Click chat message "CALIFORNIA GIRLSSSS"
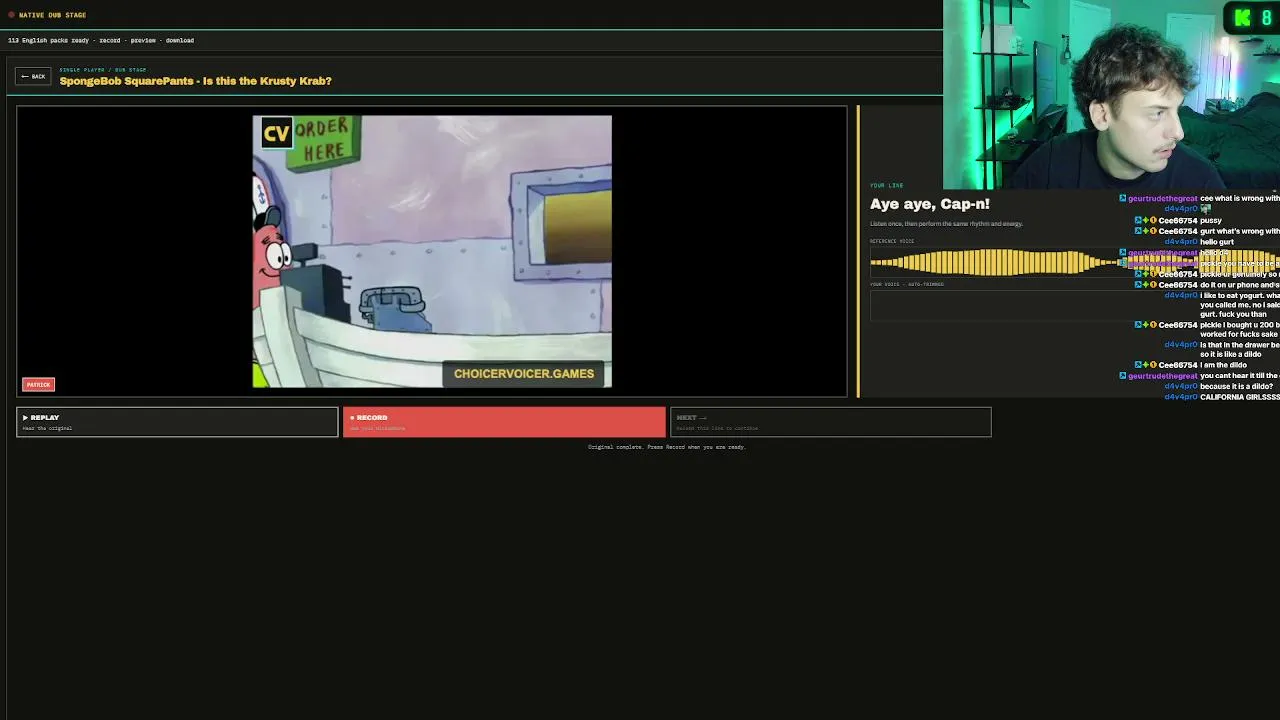This screenshot has width=1280, height=720. click(x=1240, y=397)
